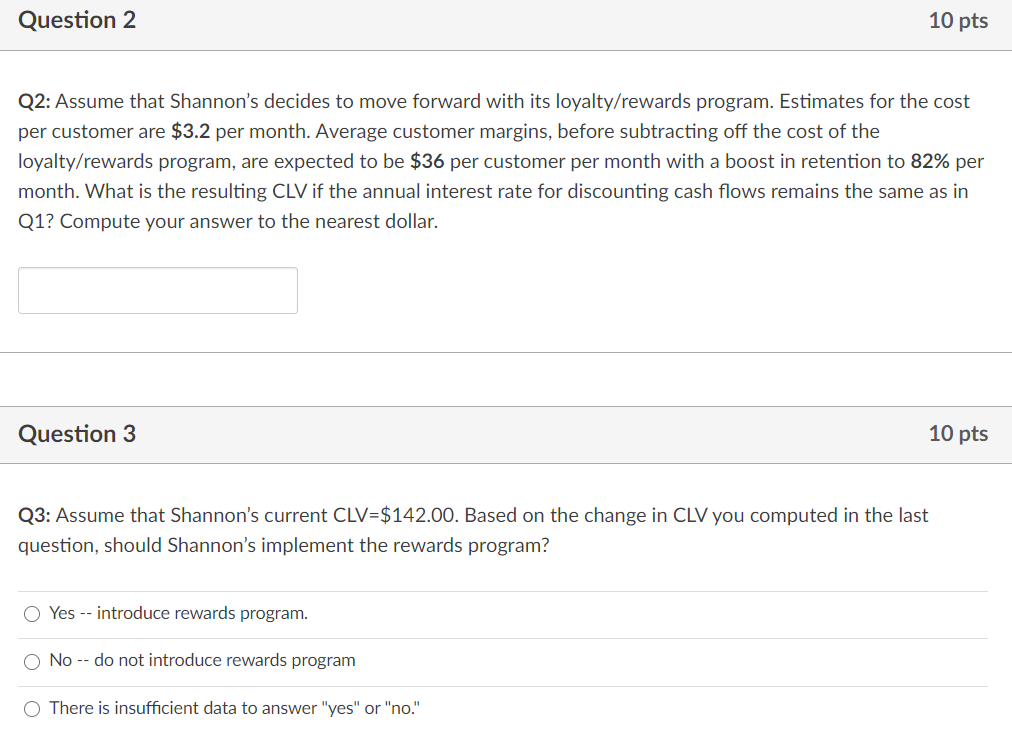Viewport: 1012px width, 754px height.
Task: Click the "Yes -- introduce rewards program." label text
Action: (178, 613)
